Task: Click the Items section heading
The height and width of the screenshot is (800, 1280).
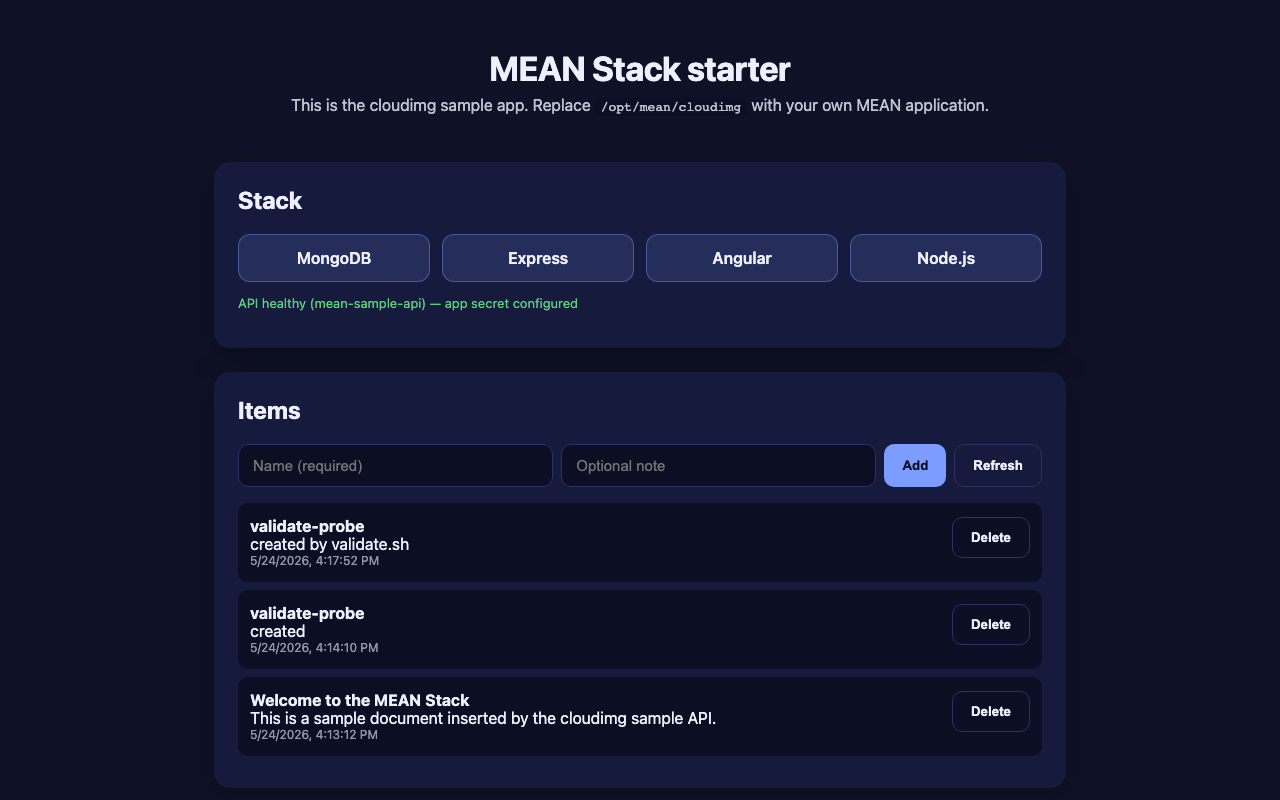Action: 269,411
